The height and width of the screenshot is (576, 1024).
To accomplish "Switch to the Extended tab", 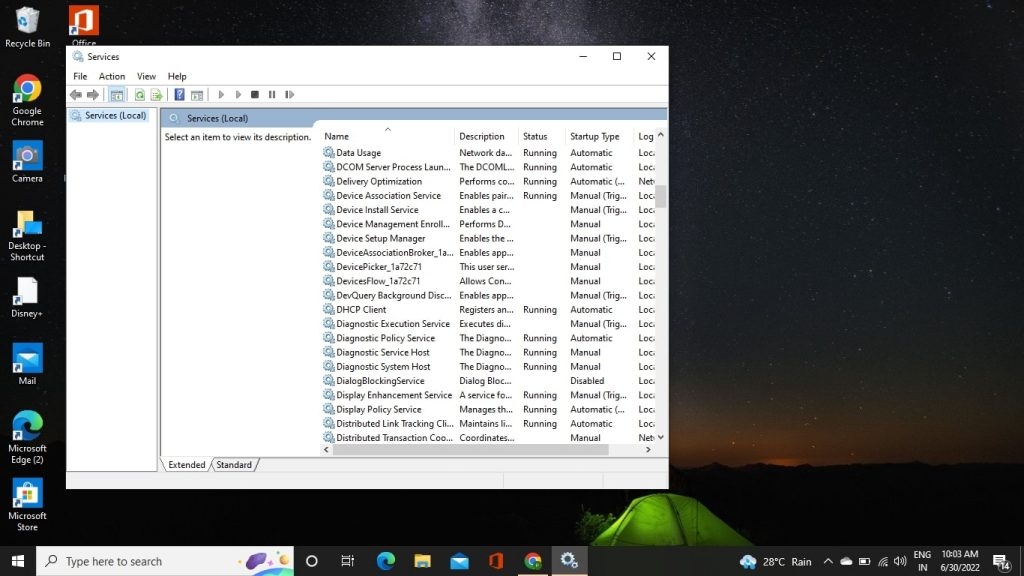I will point(186,465).
